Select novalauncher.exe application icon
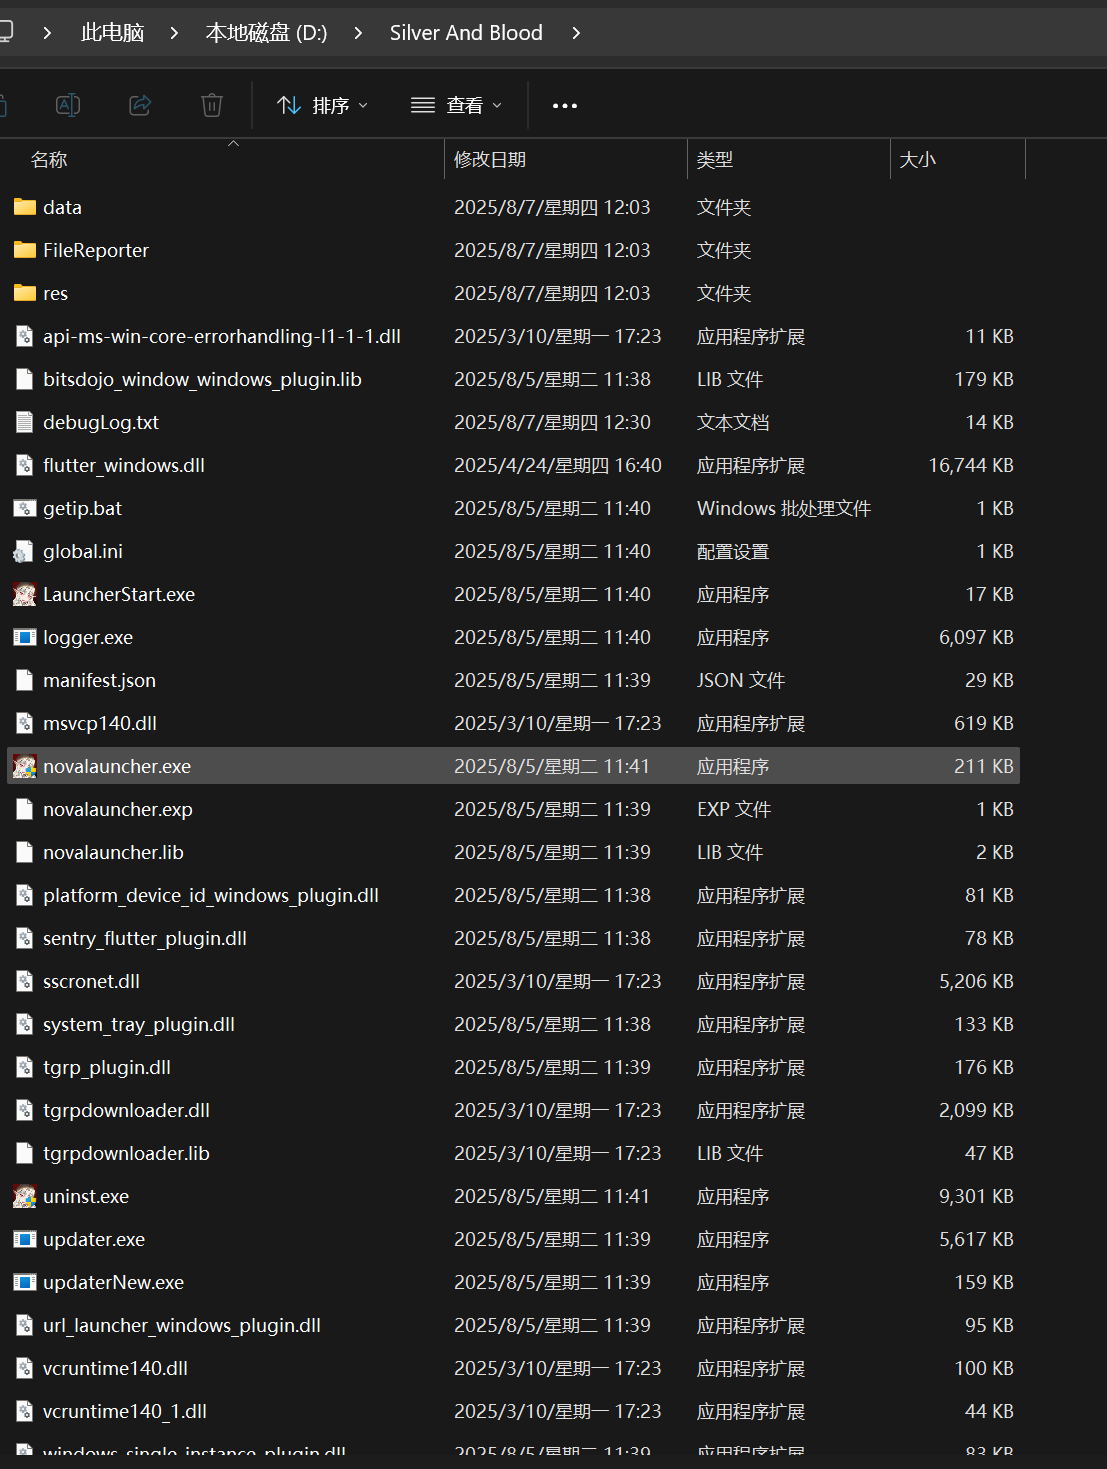This screenshot has height=1469, width=1107. [x=25, y=766]
